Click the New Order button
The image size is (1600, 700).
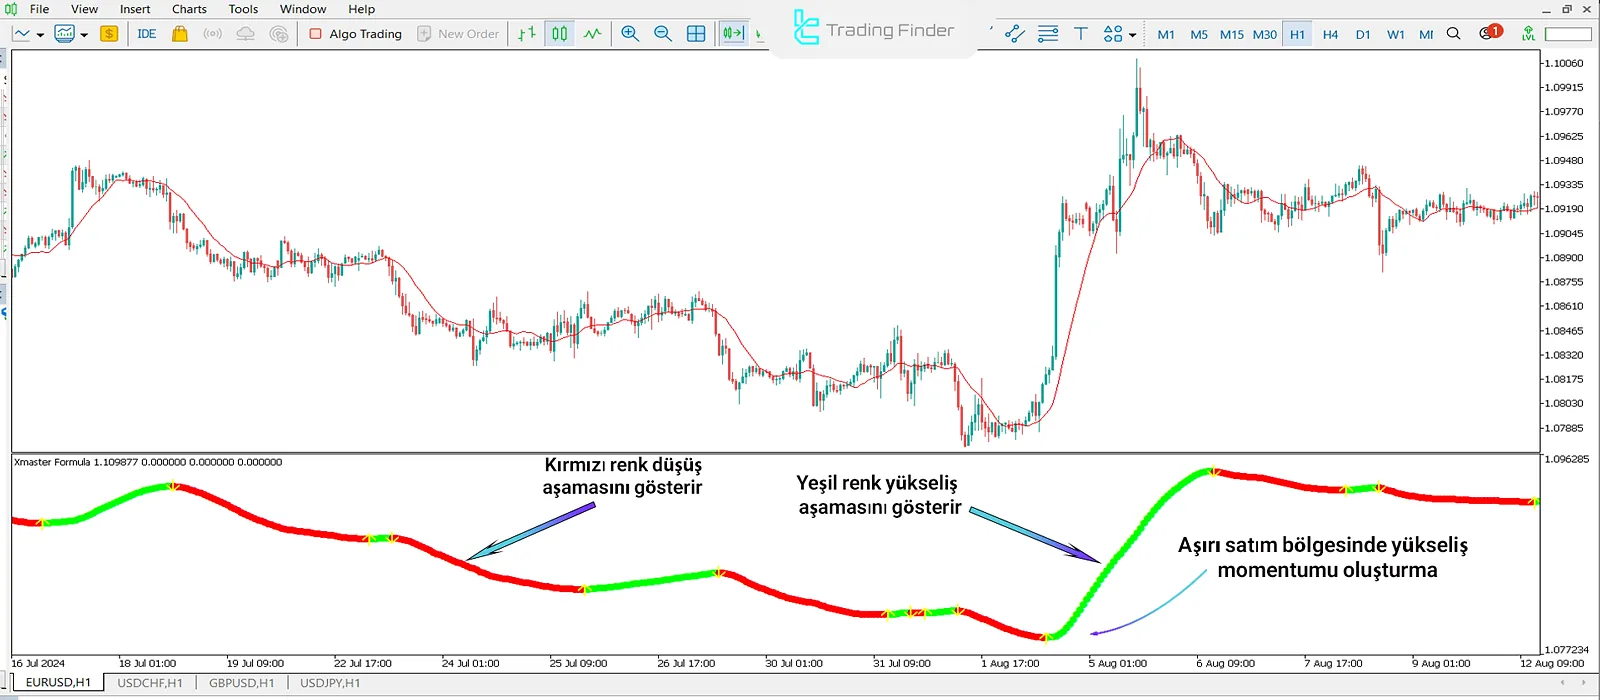tap(458, 33)
